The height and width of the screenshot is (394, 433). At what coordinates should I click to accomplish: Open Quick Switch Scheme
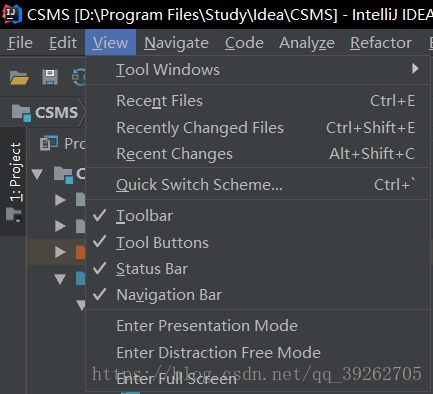pos(258,185)
